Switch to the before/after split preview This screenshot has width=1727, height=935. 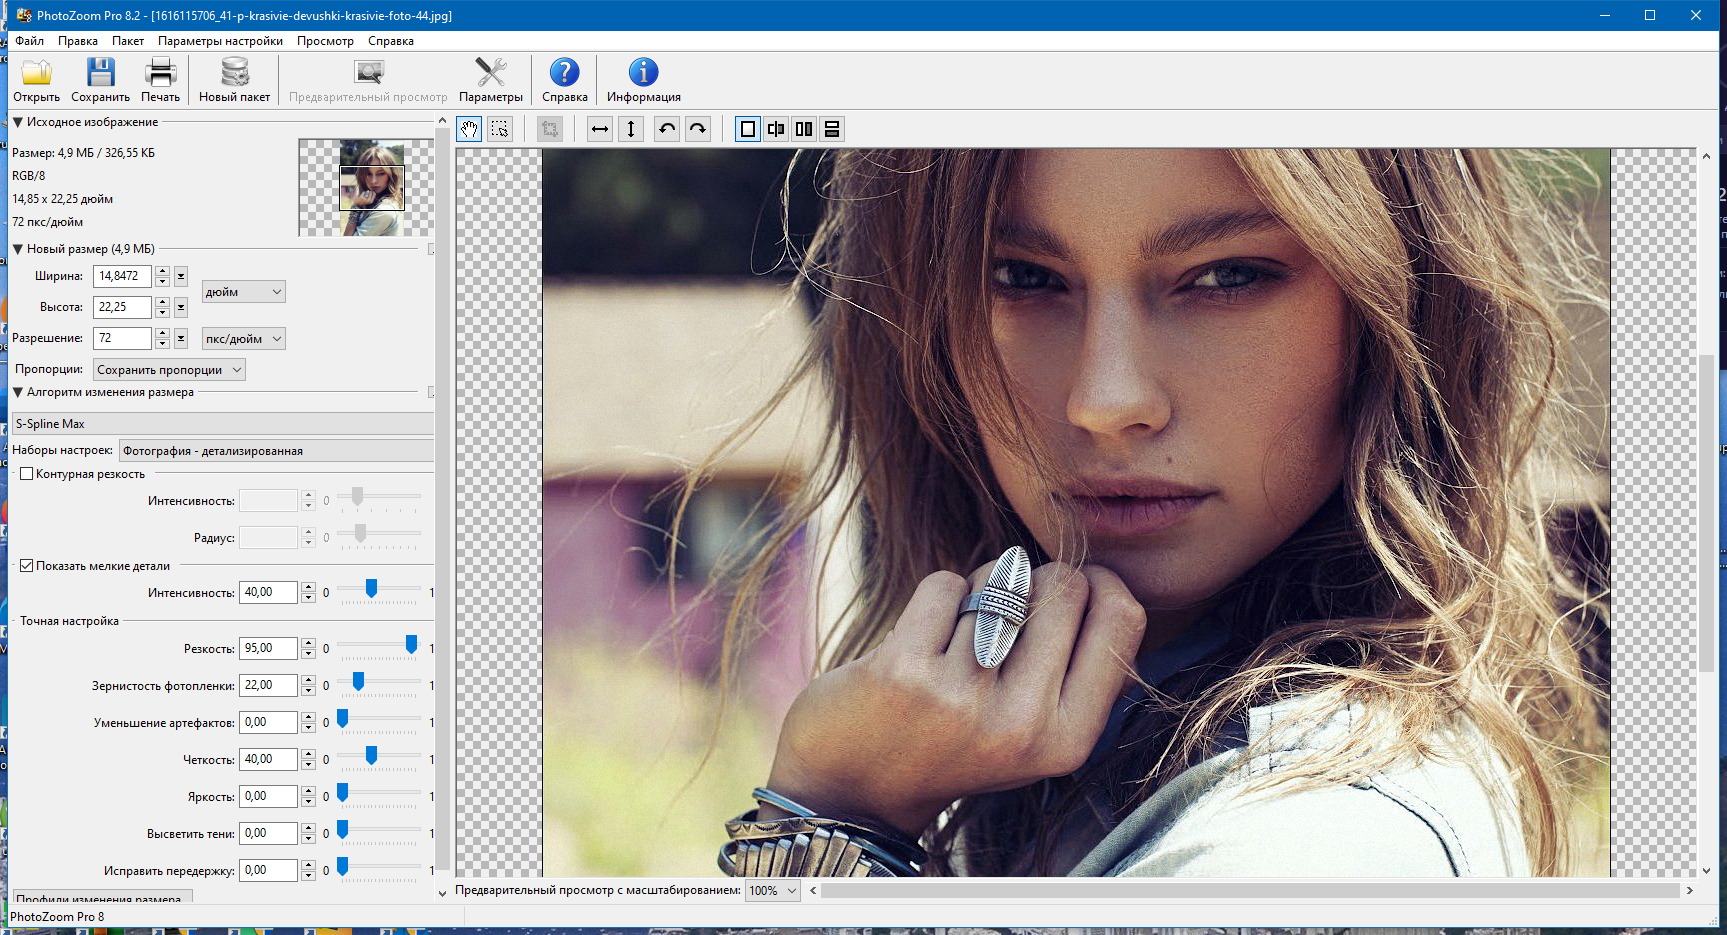(776, 129)
